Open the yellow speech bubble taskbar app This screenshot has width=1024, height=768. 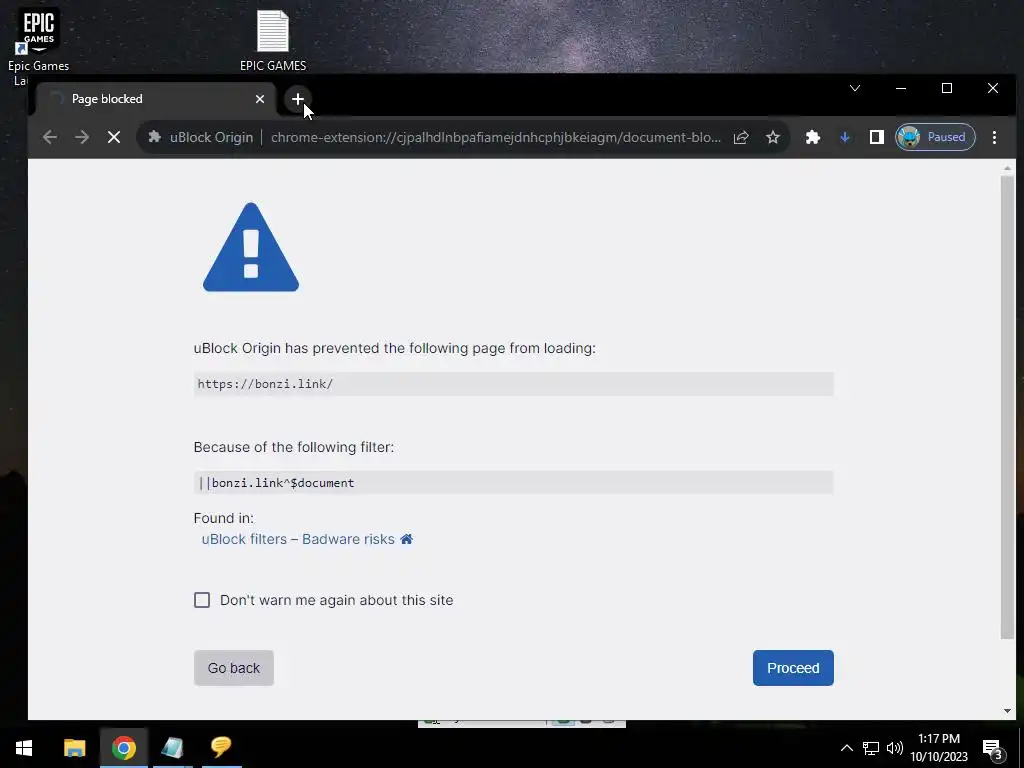point(221,748)
